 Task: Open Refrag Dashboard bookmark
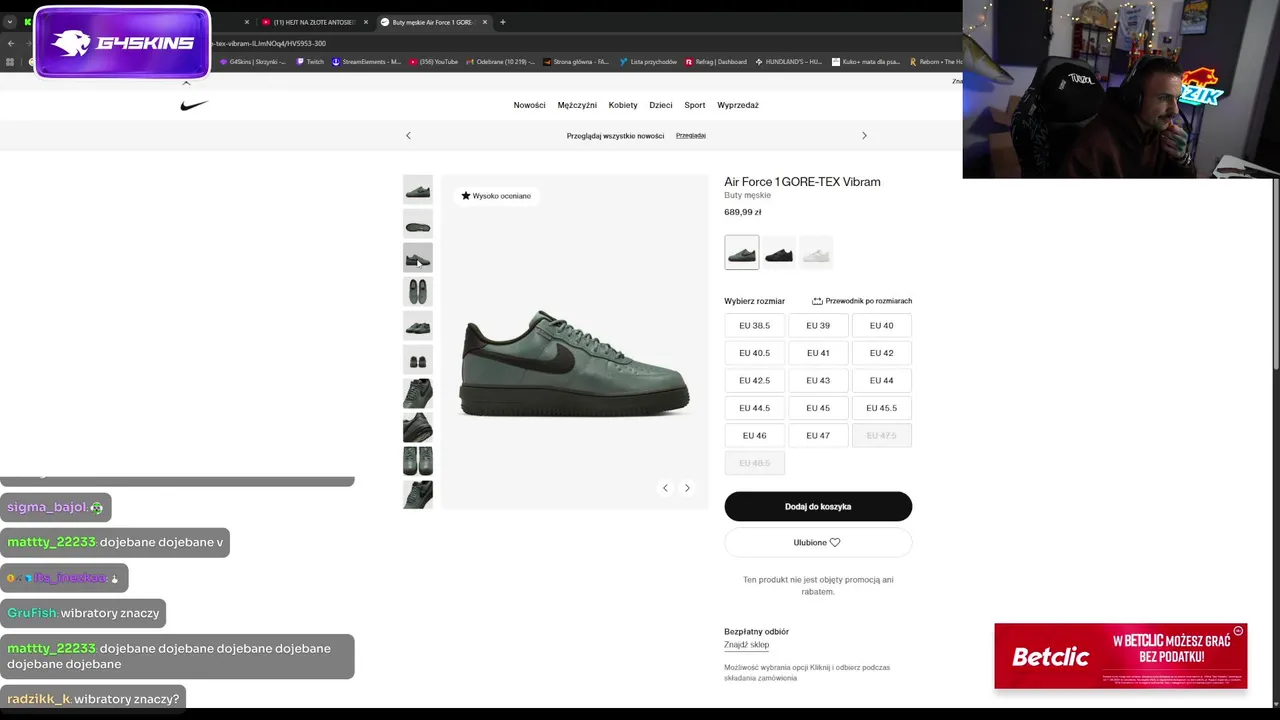(716, 62)
